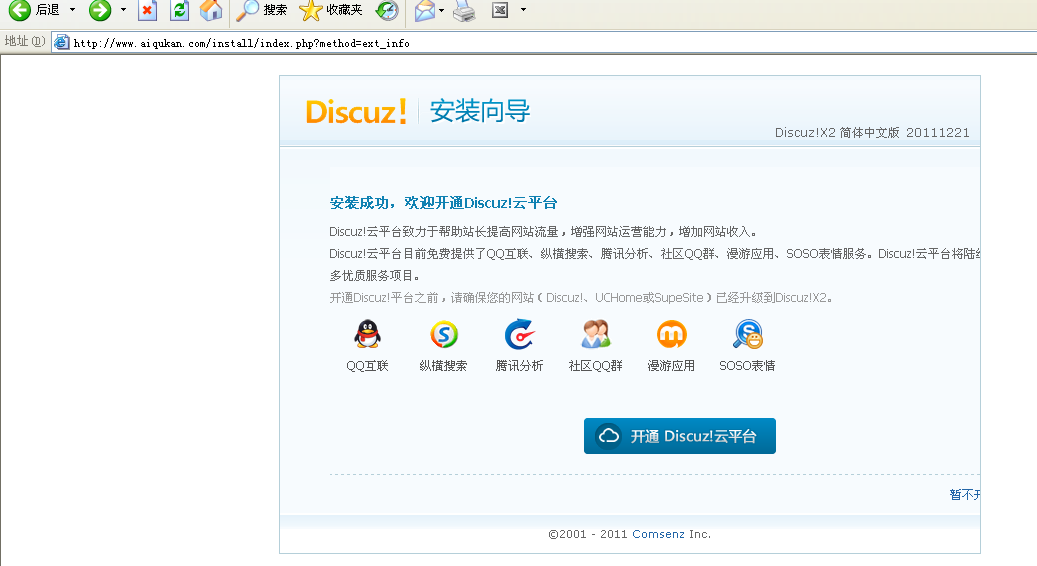The height and width of the screenshot is (566, 1037).
Task: Open the History clock icon
Action: tap(387, 10)
